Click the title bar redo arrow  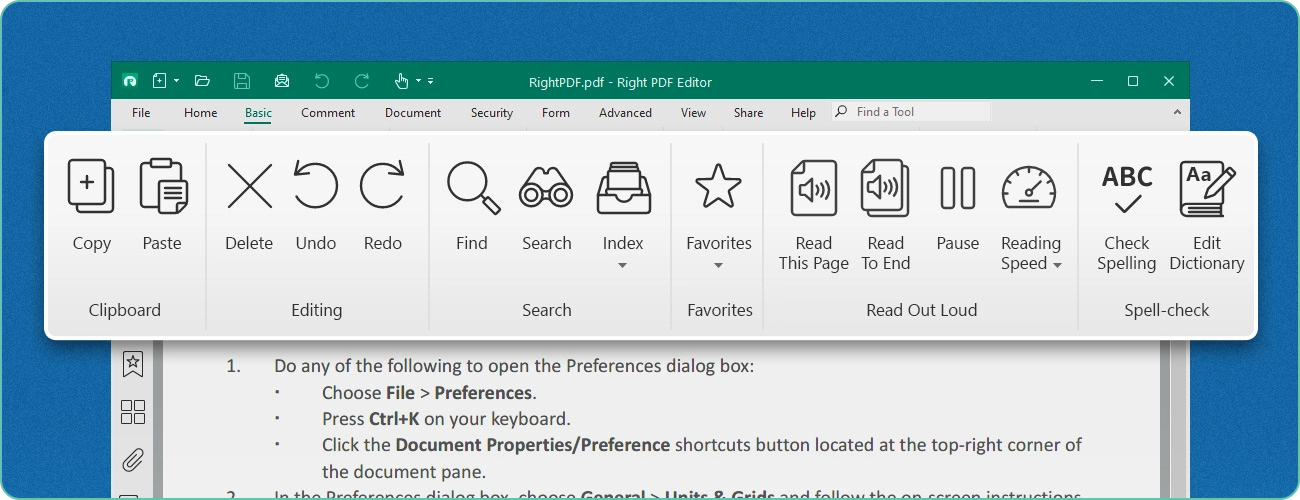pyautogui.click(x=362, y=81)
